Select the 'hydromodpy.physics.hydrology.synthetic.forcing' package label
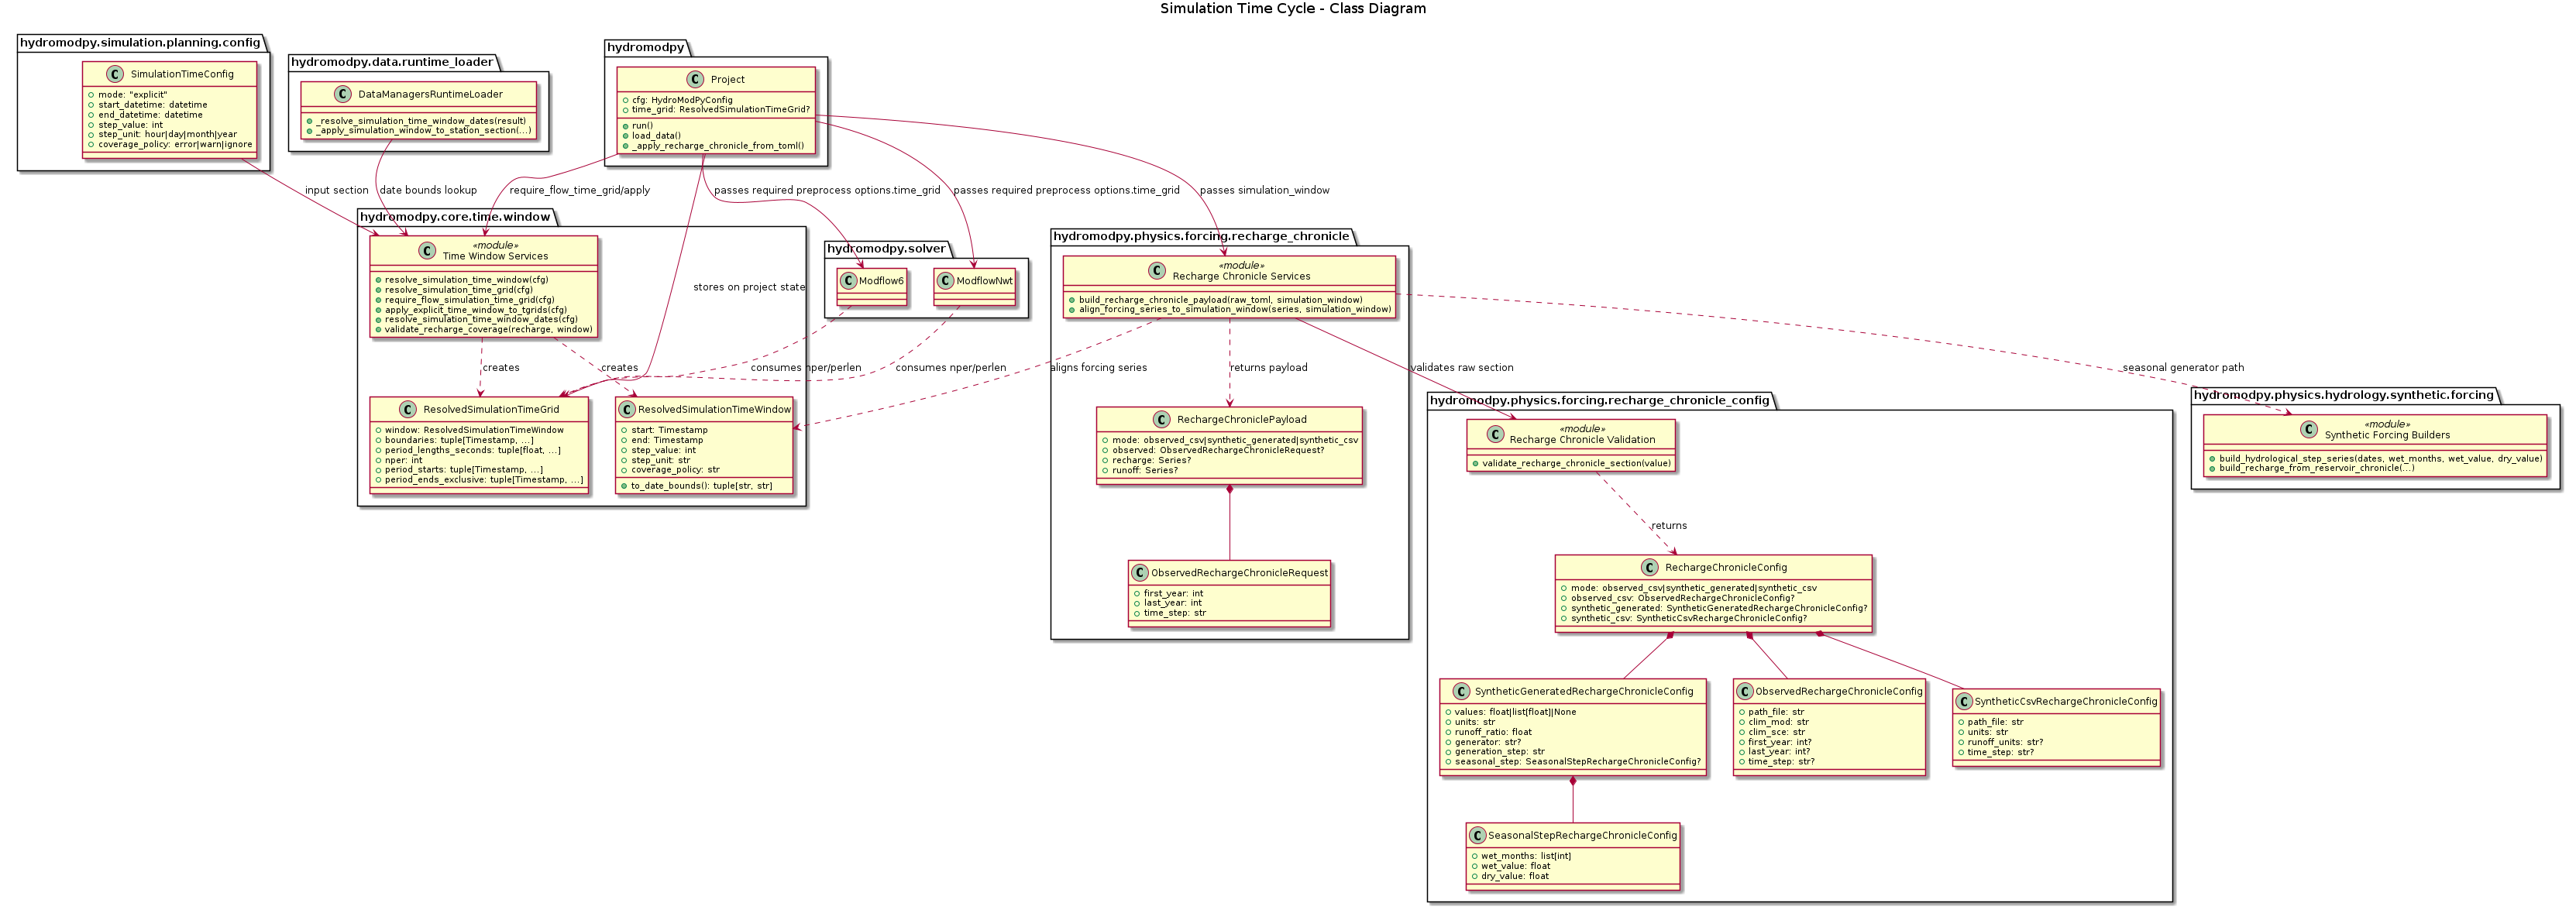The height and width of the screenshot is (910, 2576). tap(2344, 395)
